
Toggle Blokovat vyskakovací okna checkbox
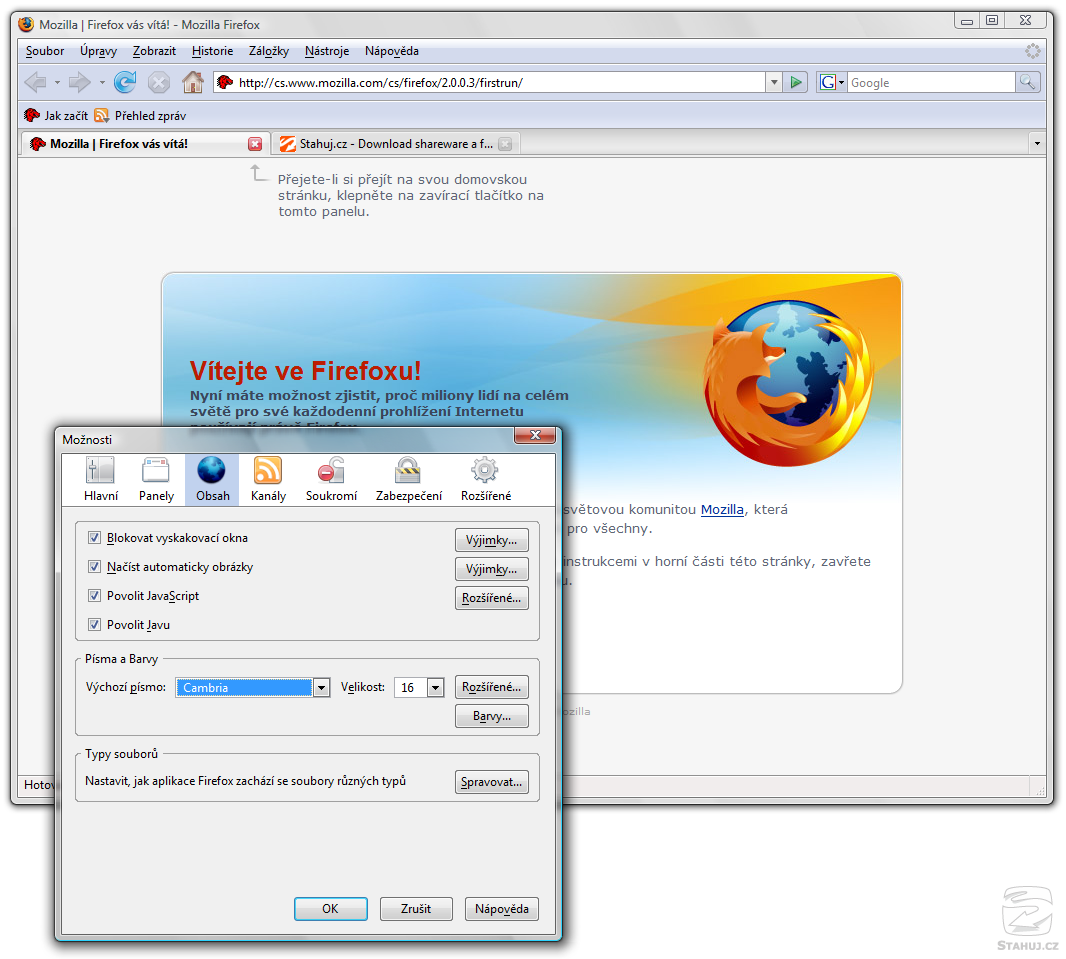click(94, 538)
